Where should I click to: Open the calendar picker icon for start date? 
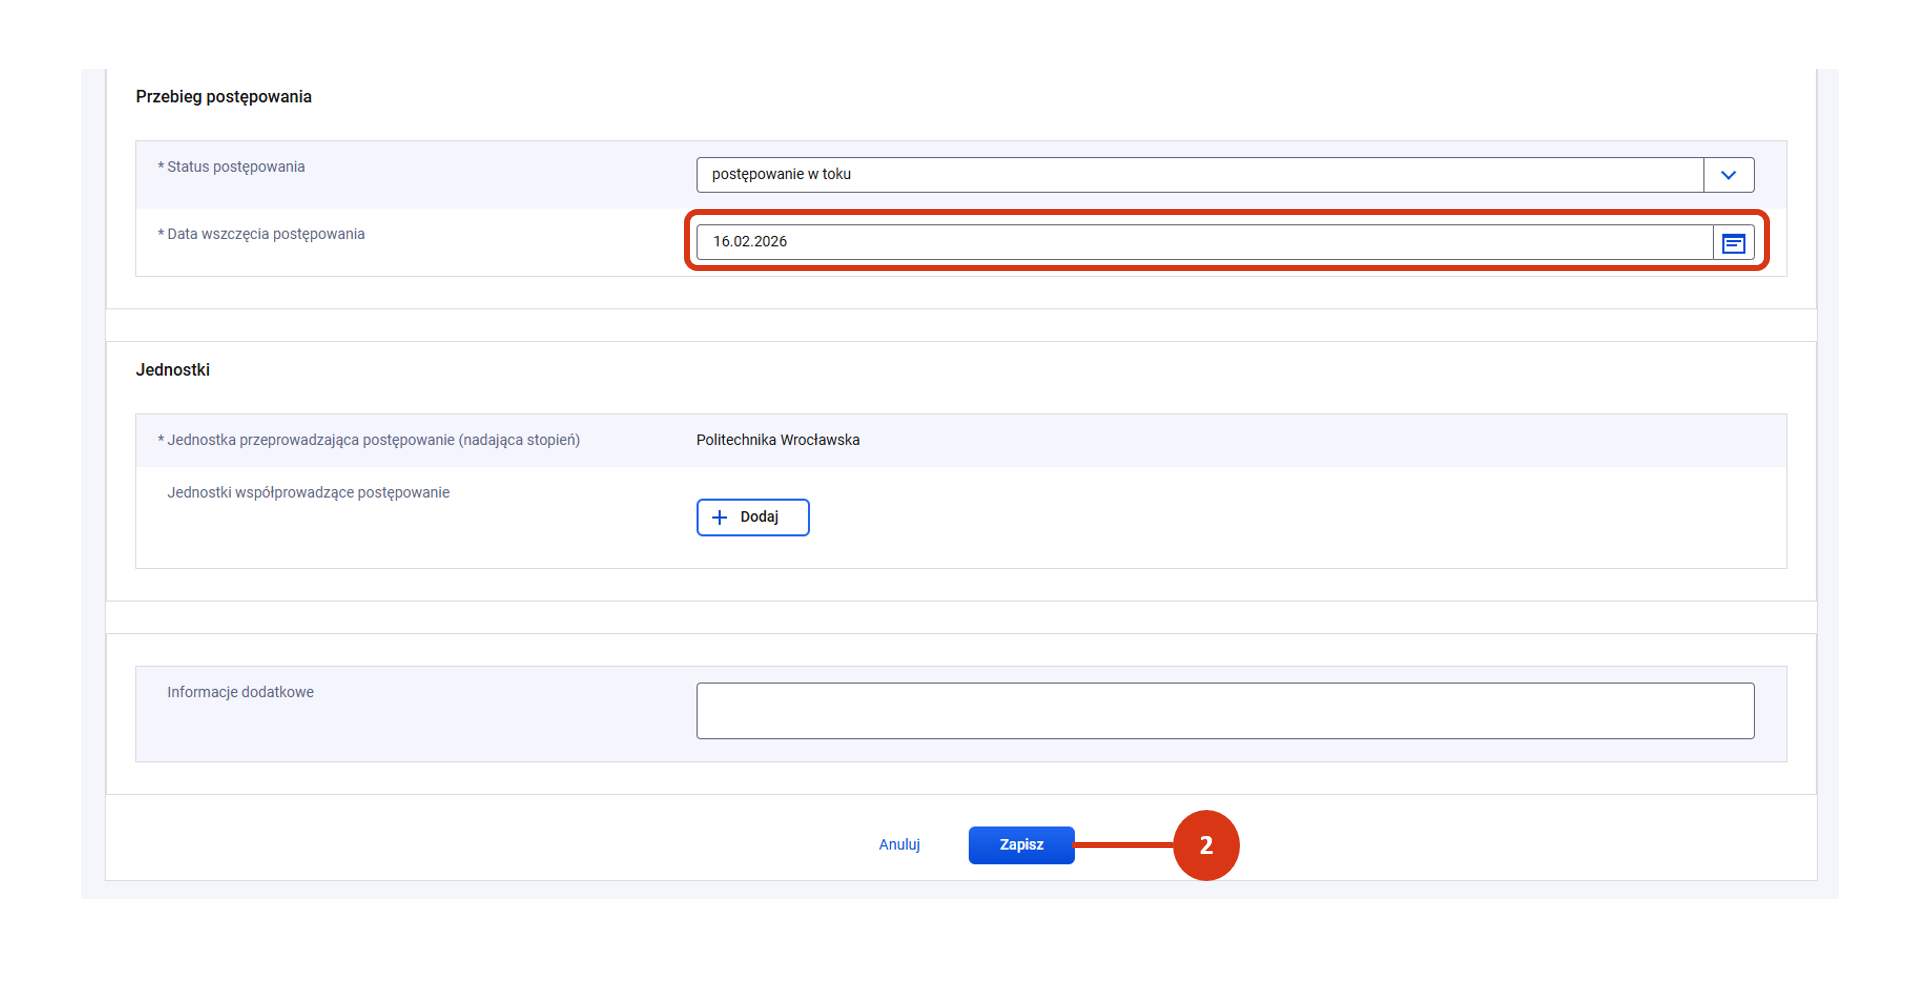coord(1733,243)
